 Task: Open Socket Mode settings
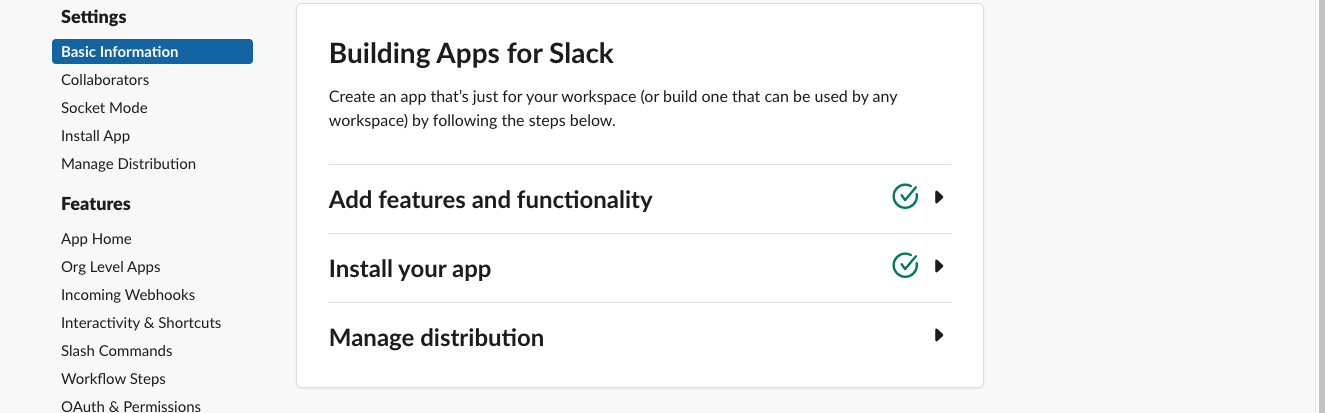tap(104, 108)
